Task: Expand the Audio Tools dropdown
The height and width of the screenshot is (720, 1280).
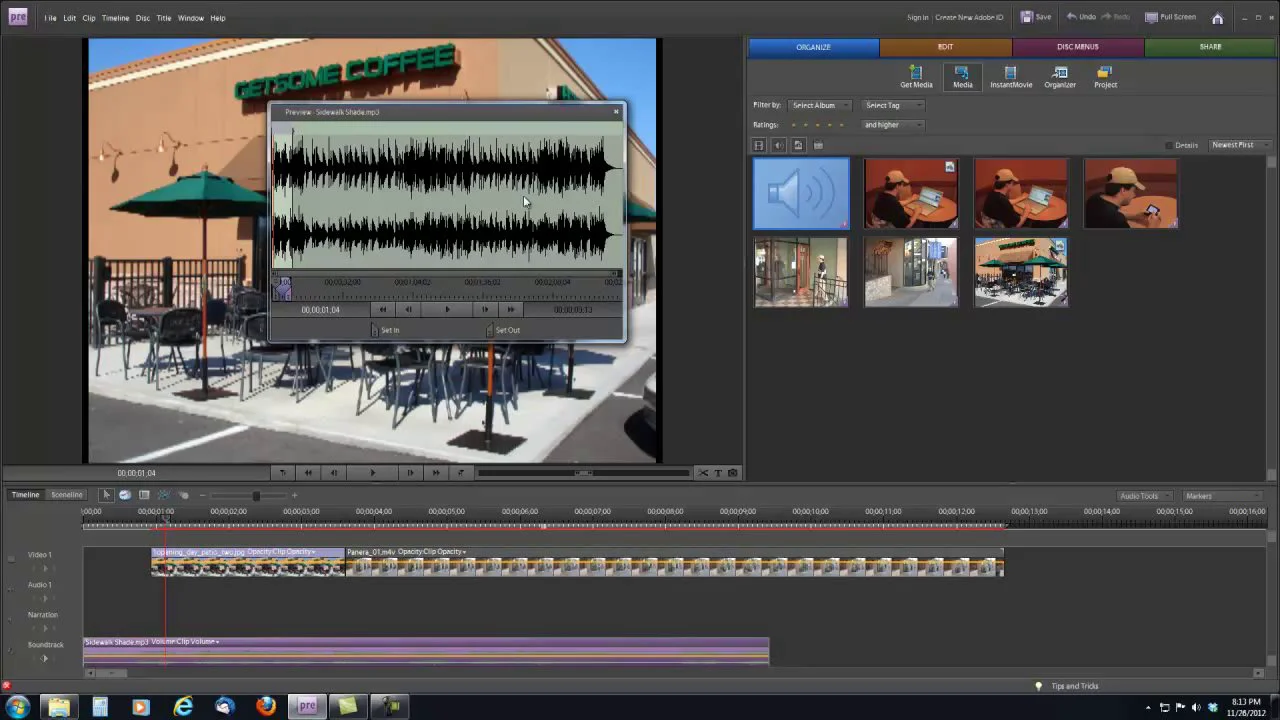Action: (1144, 496)
